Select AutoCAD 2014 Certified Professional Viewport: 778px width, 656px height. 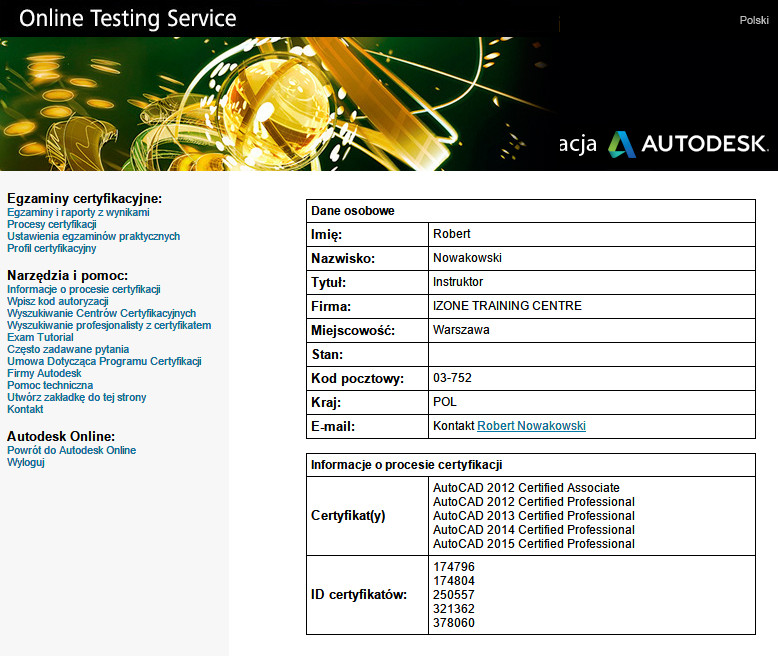pyautogui.click(x=534, y=530)
